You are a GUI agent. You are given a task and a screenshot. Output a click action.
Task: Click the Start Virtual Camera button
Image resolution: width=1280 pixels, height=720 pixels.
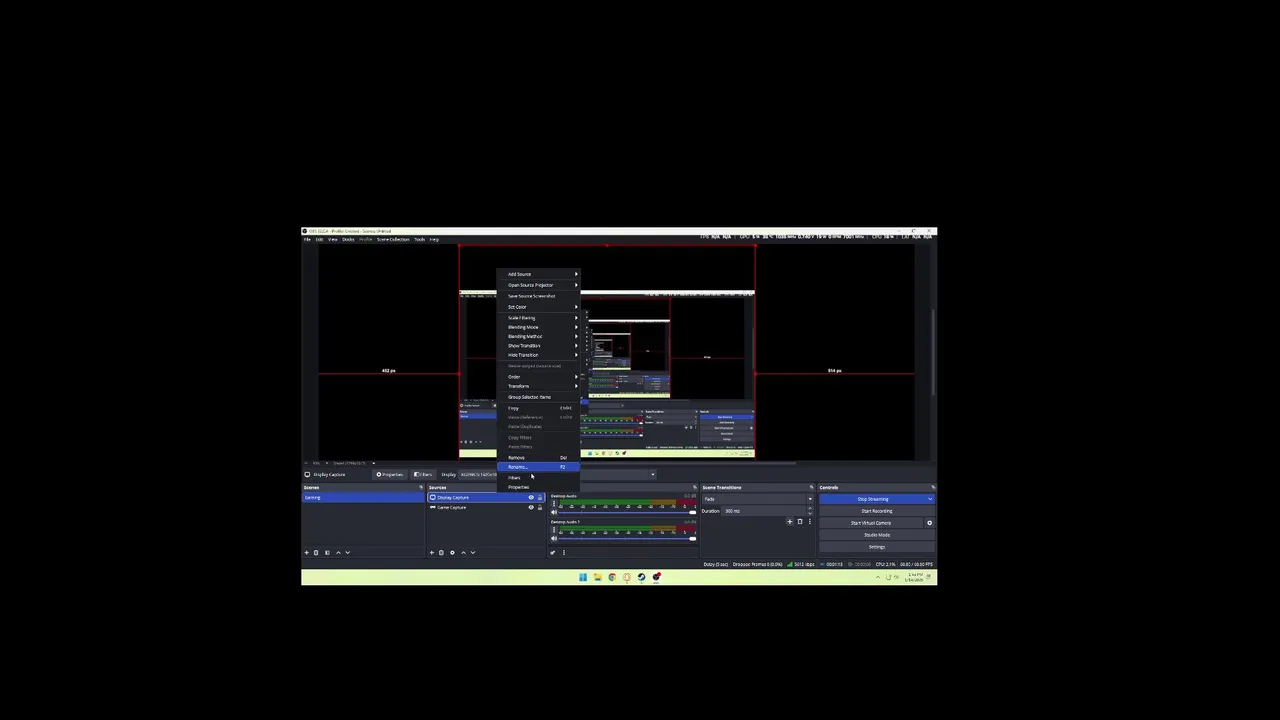tap(871, 523)
